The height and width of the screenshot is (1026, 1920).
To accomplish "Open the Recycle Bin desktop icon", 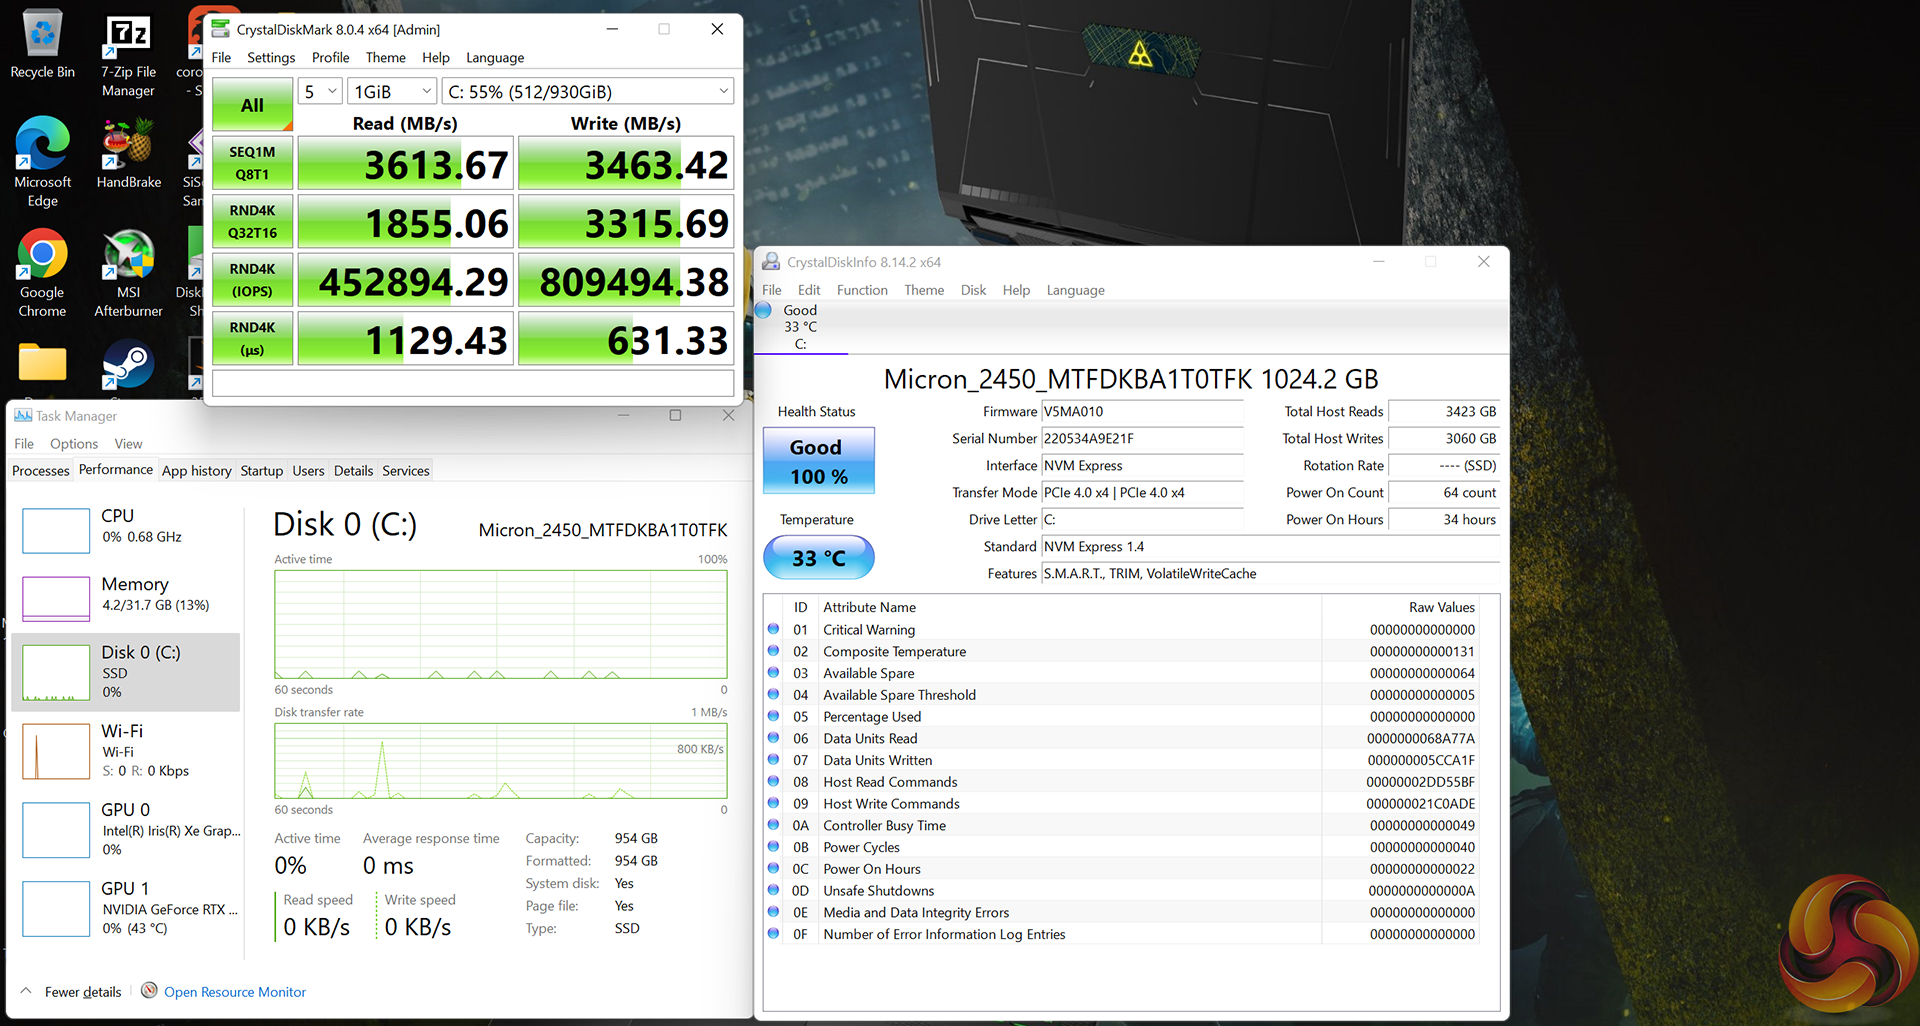I will tap(42, 44).
